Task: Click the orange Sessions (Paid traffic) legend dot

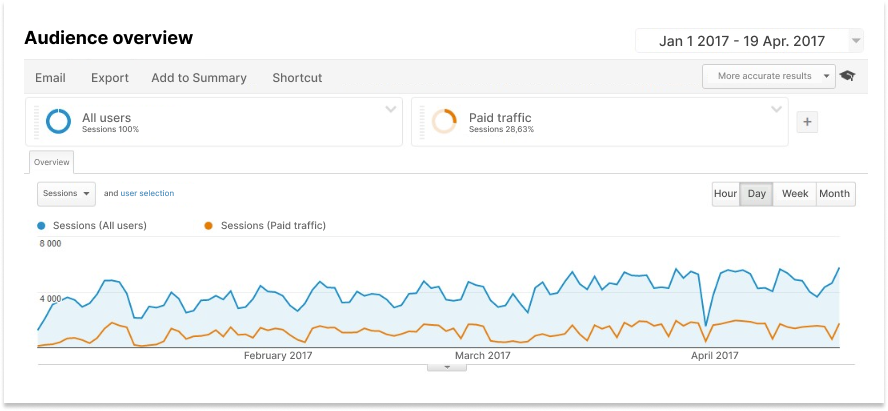Action: 208,226
